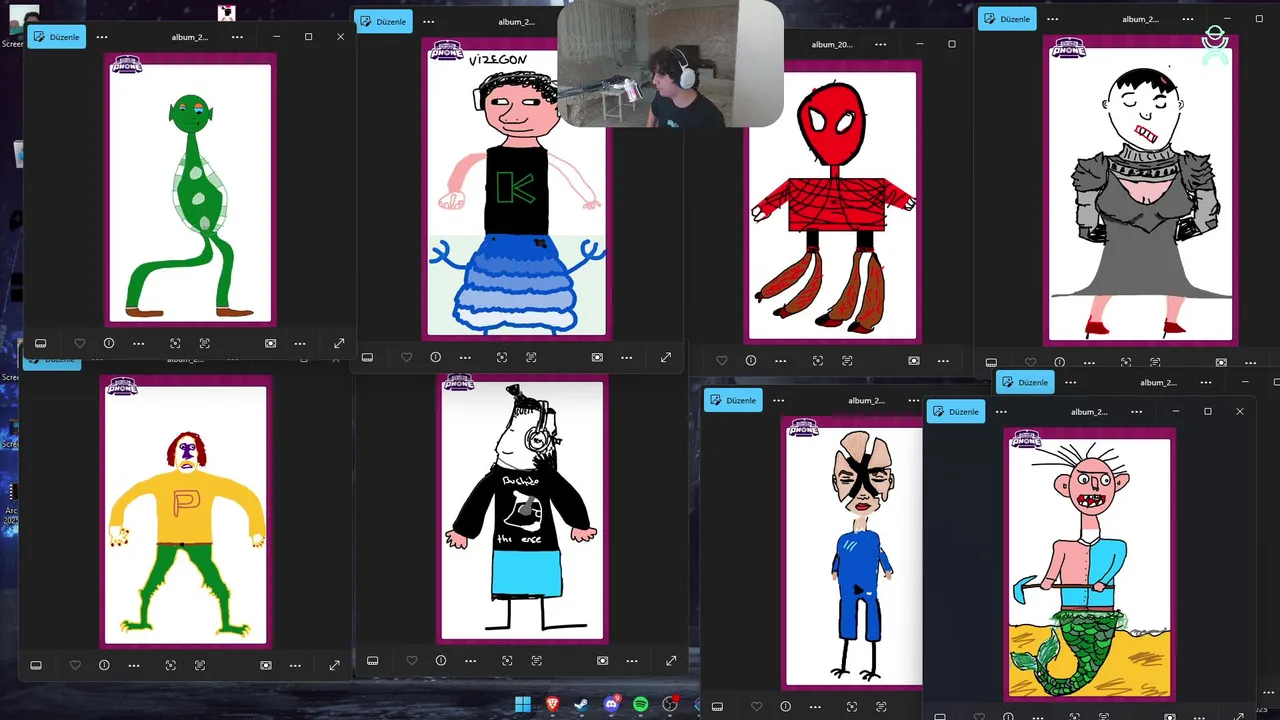Open the menu beside Düzenle, mermaid window
Viewport: 1280px width, 720px height.
[1001, 411]
